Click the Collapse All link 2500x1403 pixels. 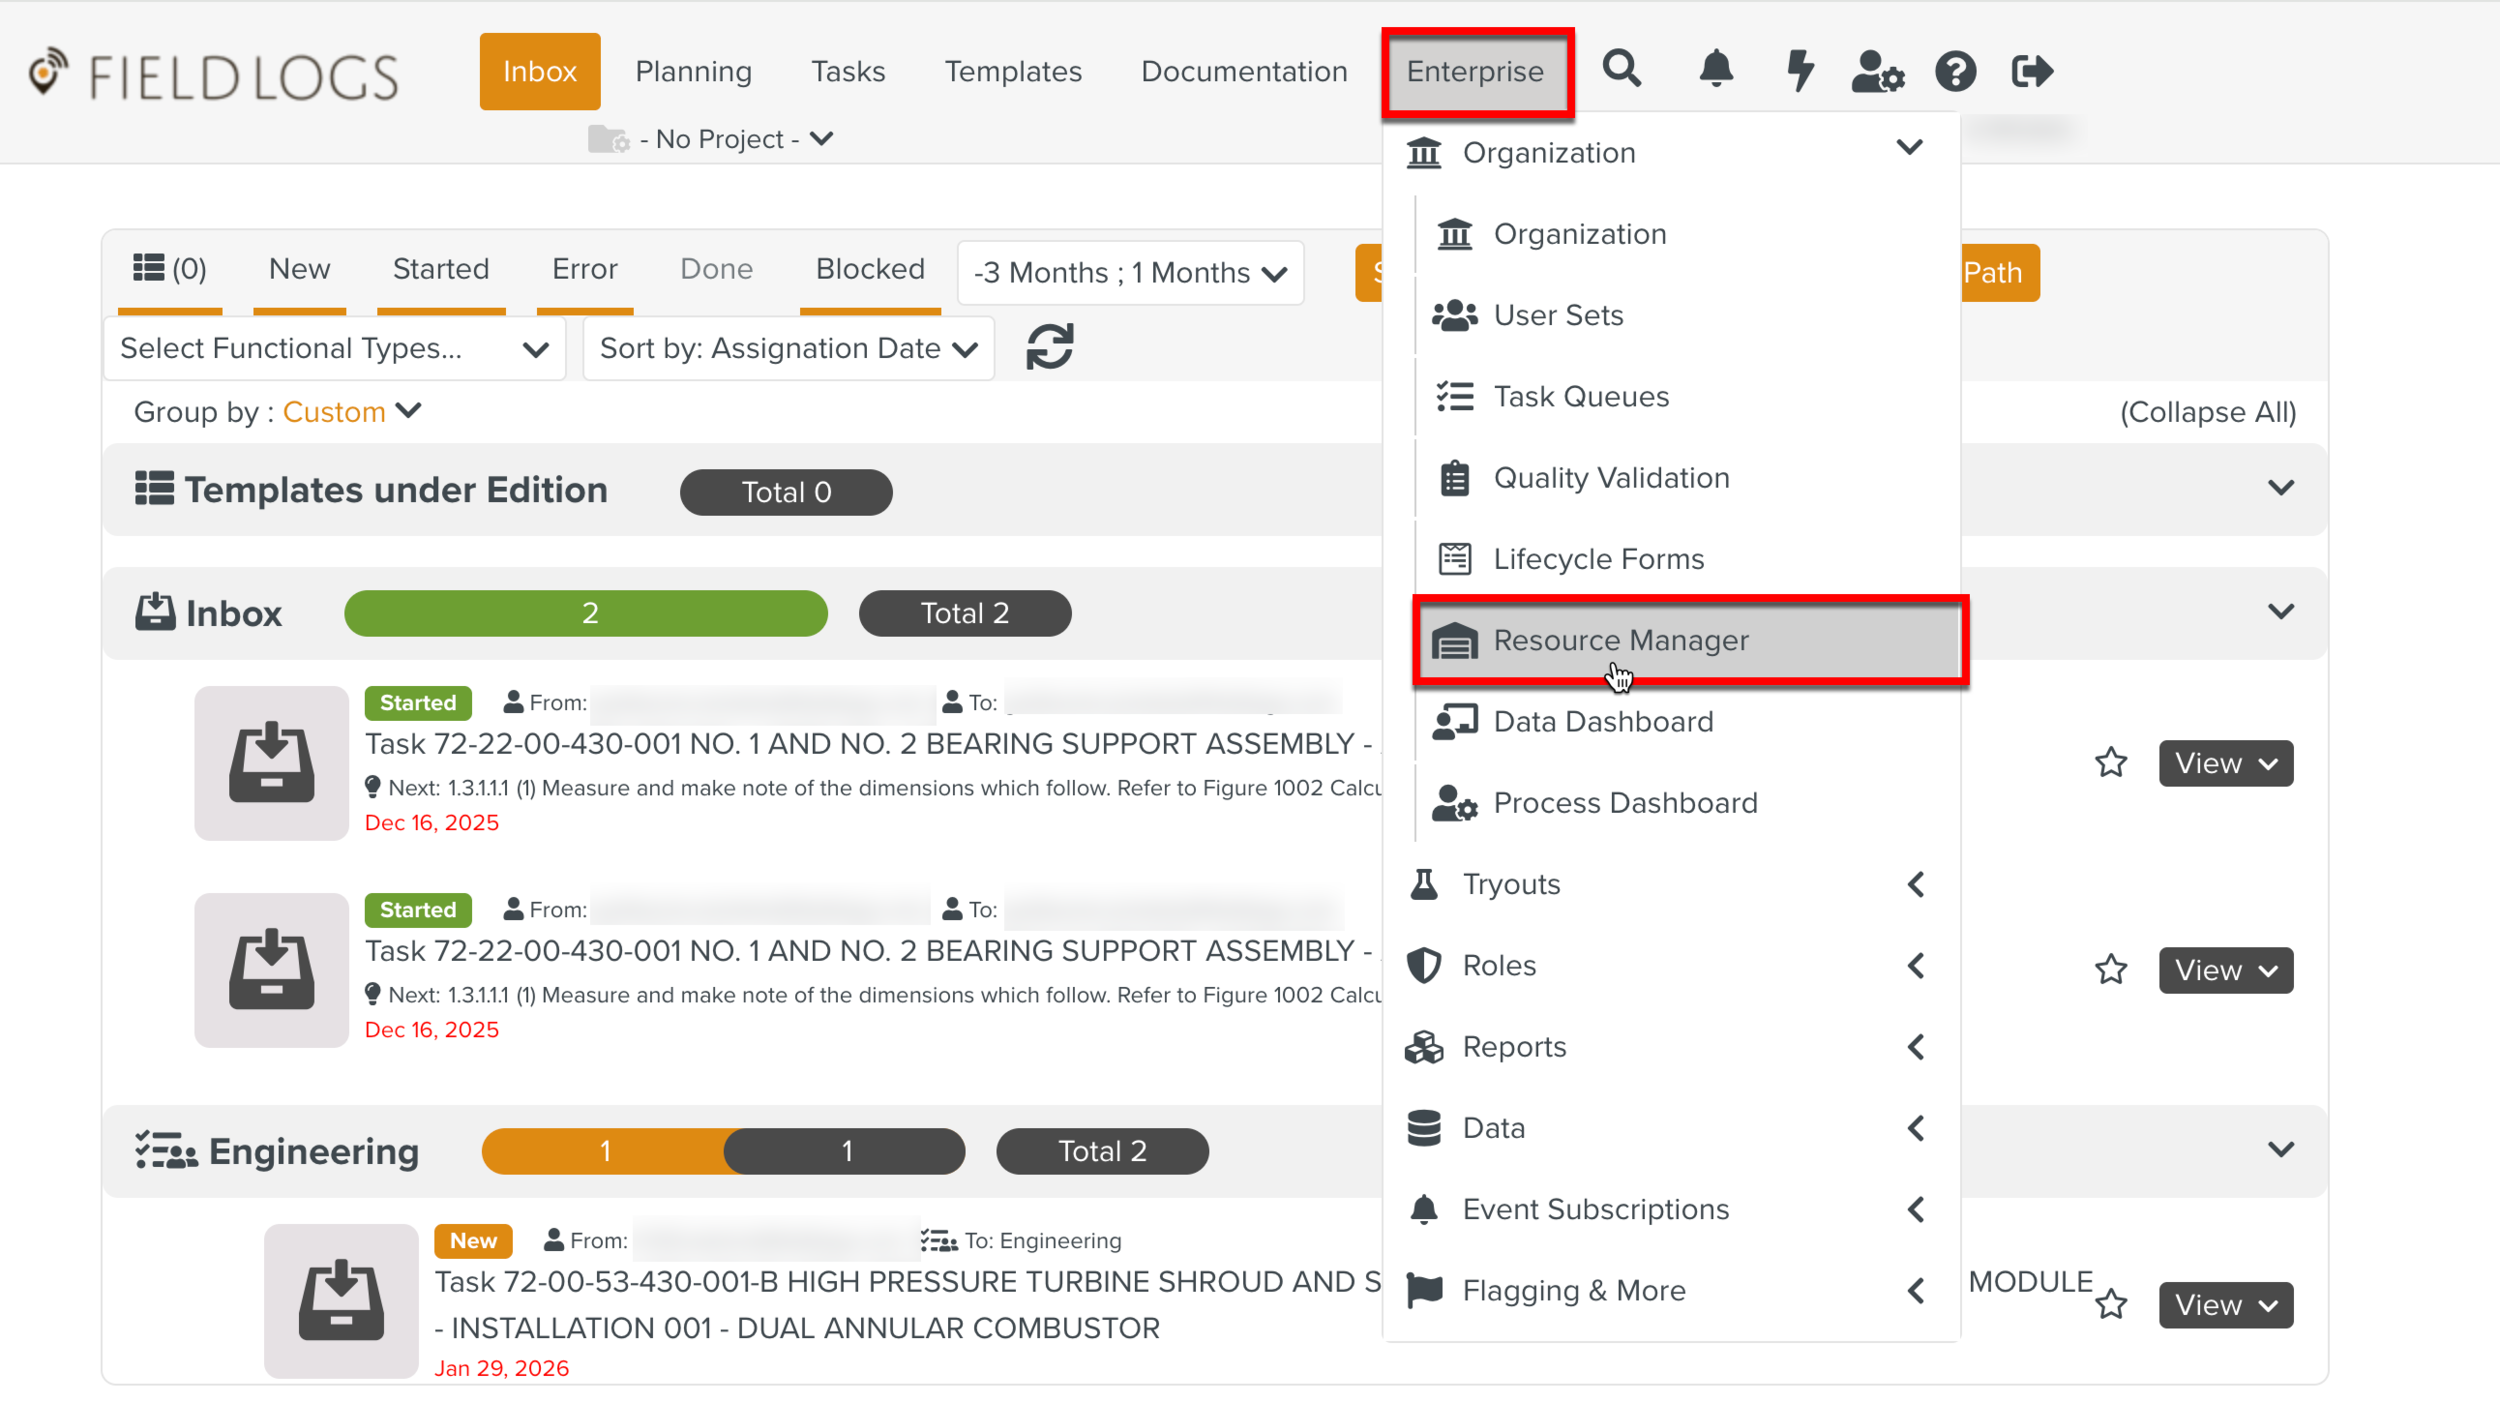tap(2207, 411)
